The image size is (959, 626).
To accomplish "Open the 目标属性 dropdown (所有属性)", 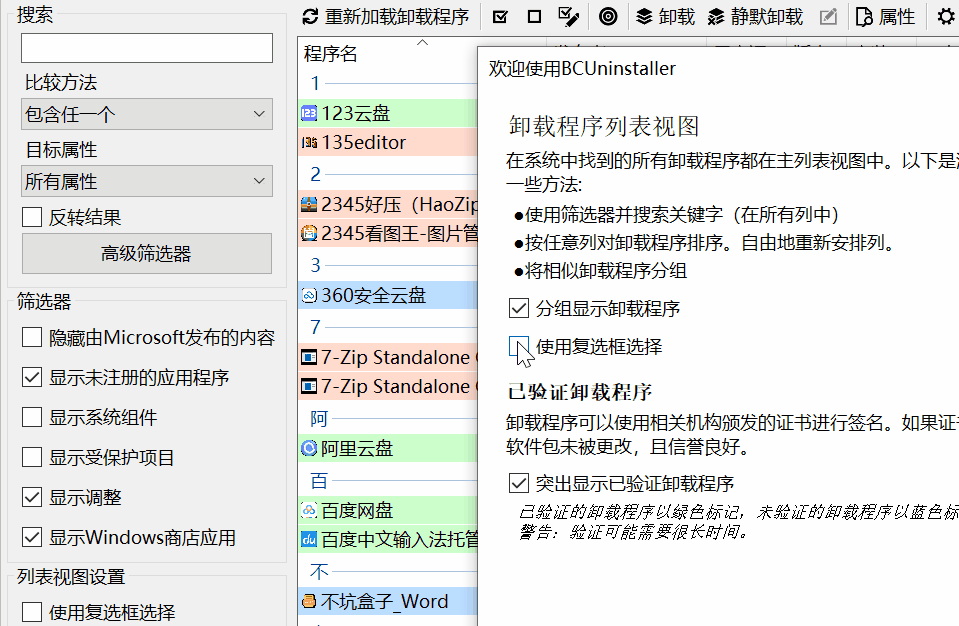I will pyautogui.click(x=147, y=182).
